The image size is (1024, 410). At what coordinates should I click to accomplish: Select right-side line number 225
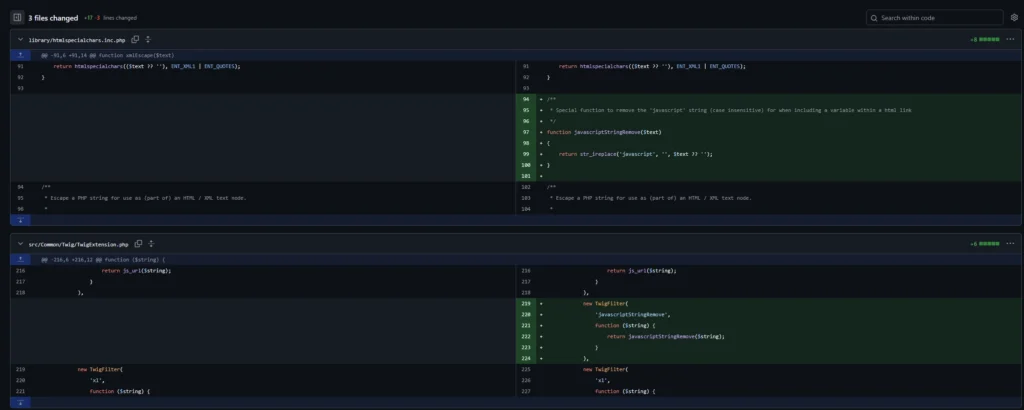(x=526, y=370)
